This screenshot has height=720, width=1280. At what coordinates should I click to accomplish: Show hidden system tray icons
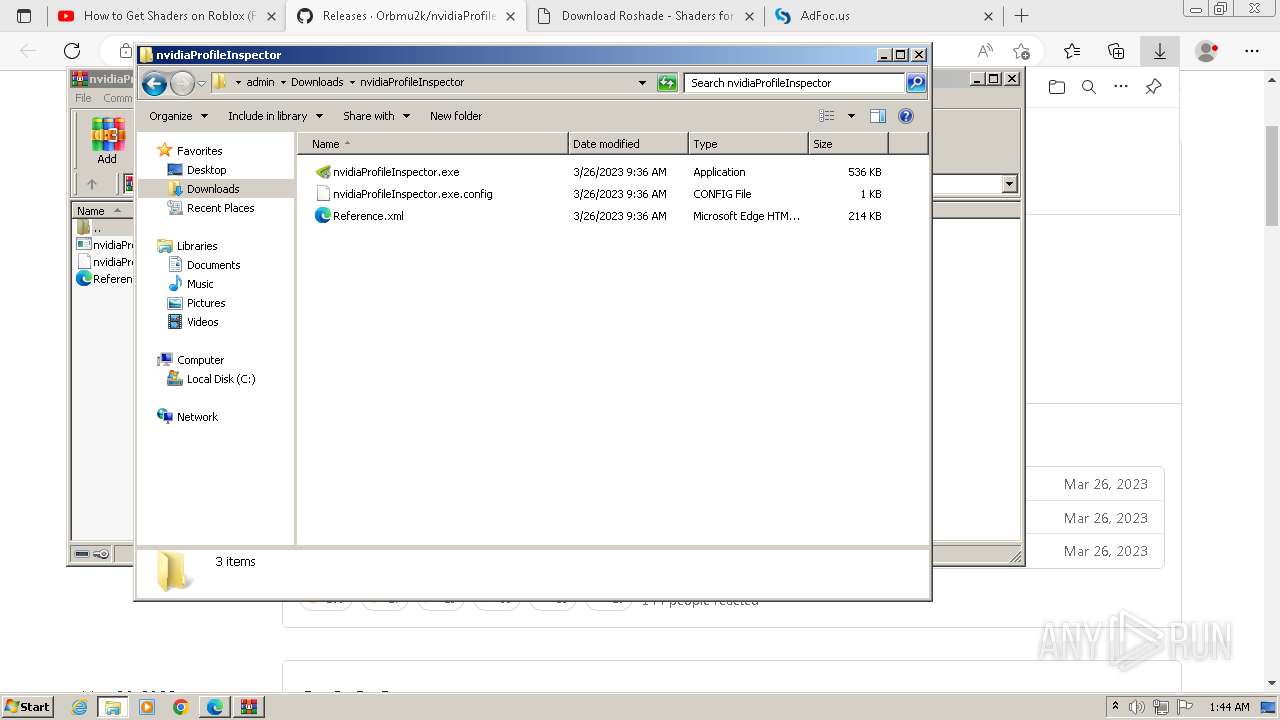(1115, 707)
